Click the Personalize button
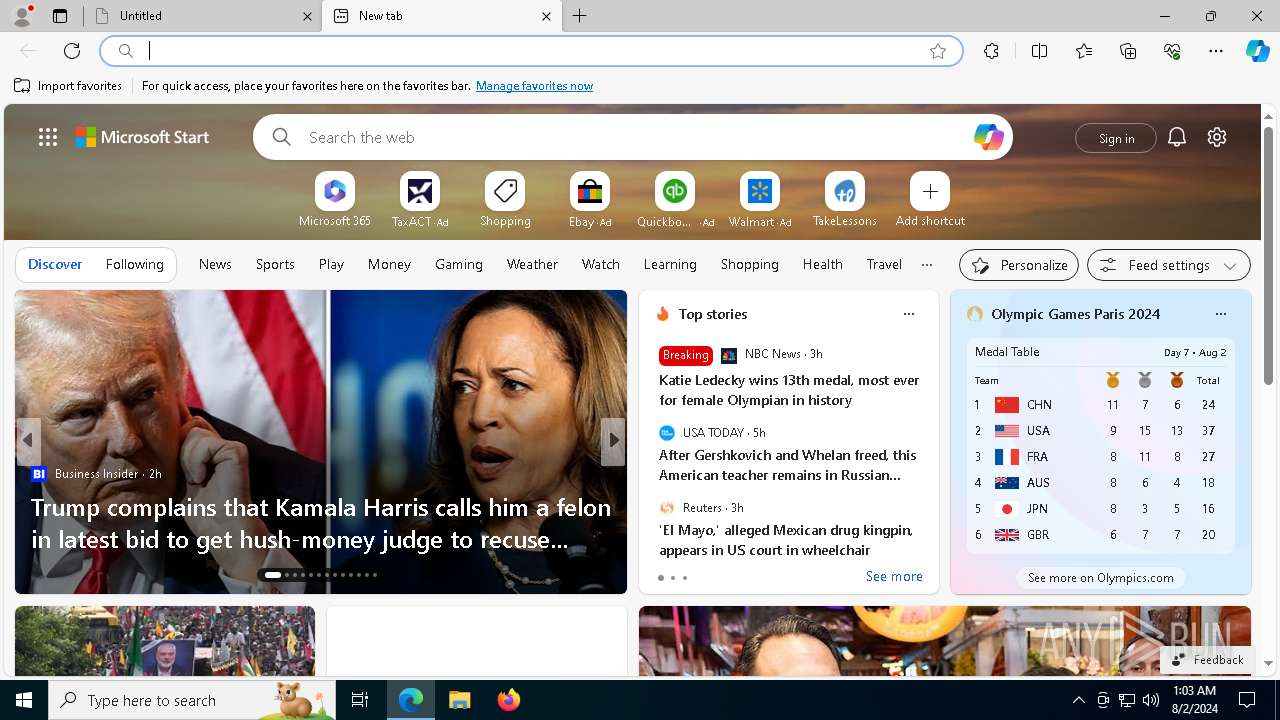The height and width of the screenshot is (720, 1280). click(1019, 265)
